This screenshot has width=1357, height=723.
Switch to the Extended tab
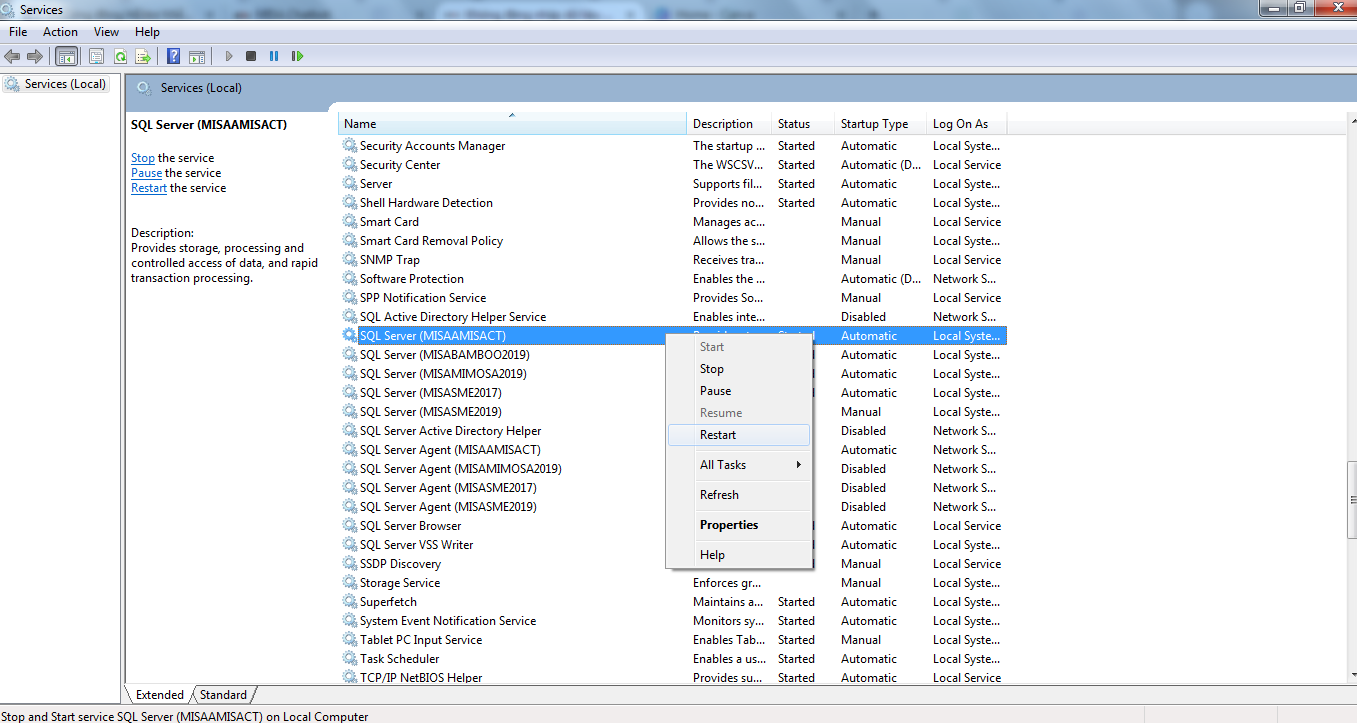[160, 695]
